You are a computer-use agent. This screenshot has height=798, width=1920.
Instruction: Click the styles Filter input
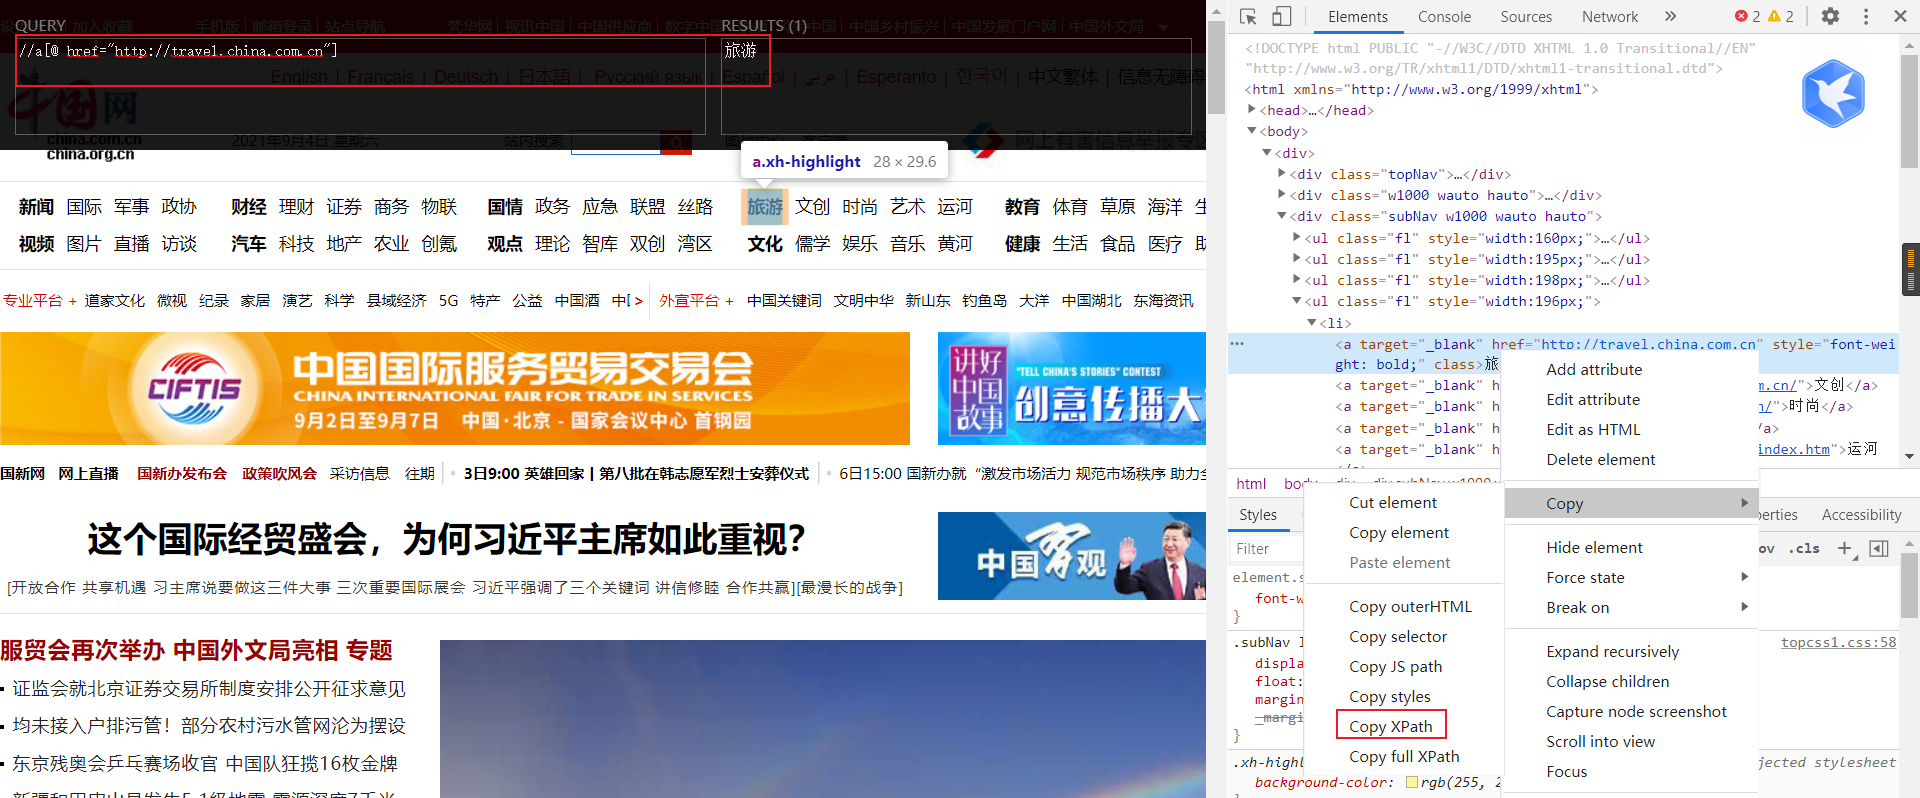[1268, 548]
